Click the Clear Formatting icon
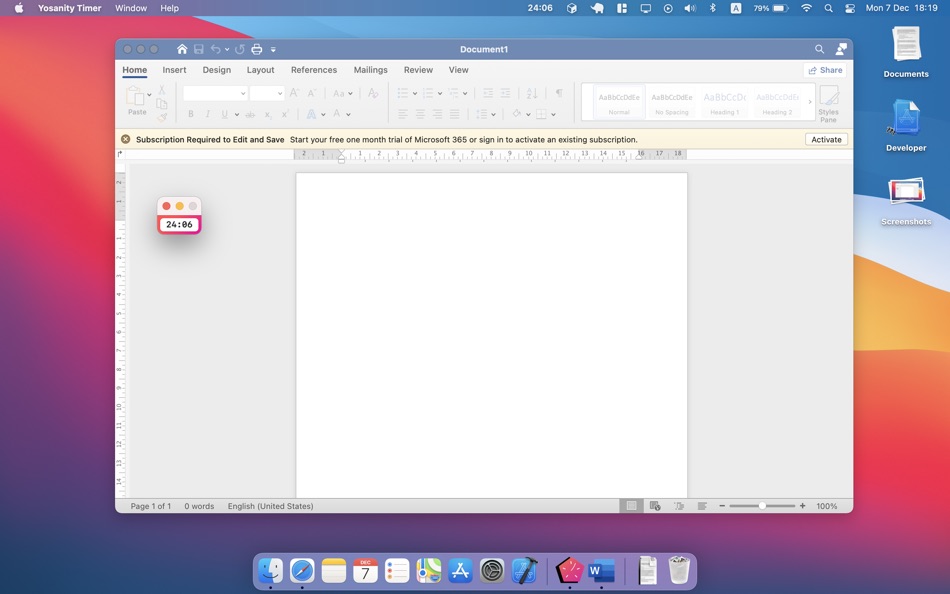Viewport: 950px width, 594px height. coord(373,93)
